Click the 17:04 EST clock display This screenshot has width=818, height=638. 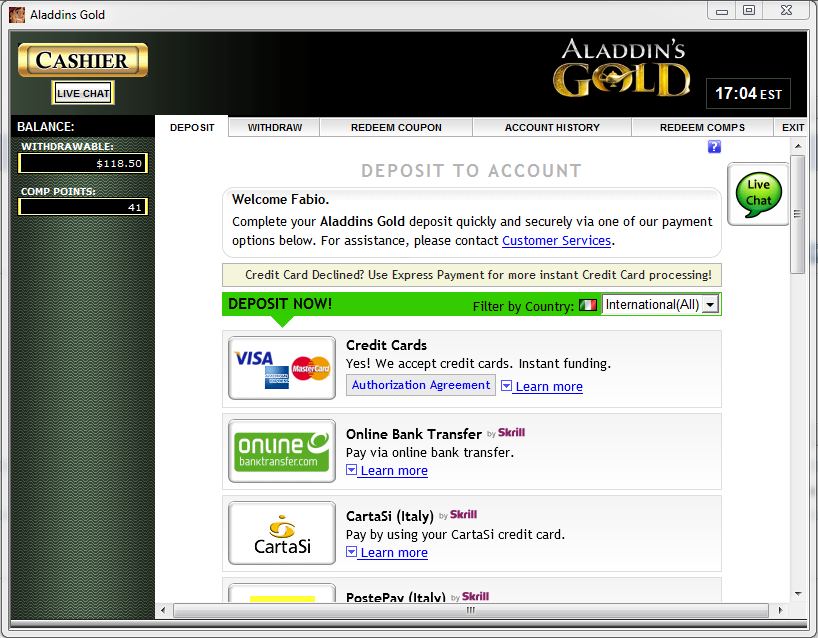point(748,94)
